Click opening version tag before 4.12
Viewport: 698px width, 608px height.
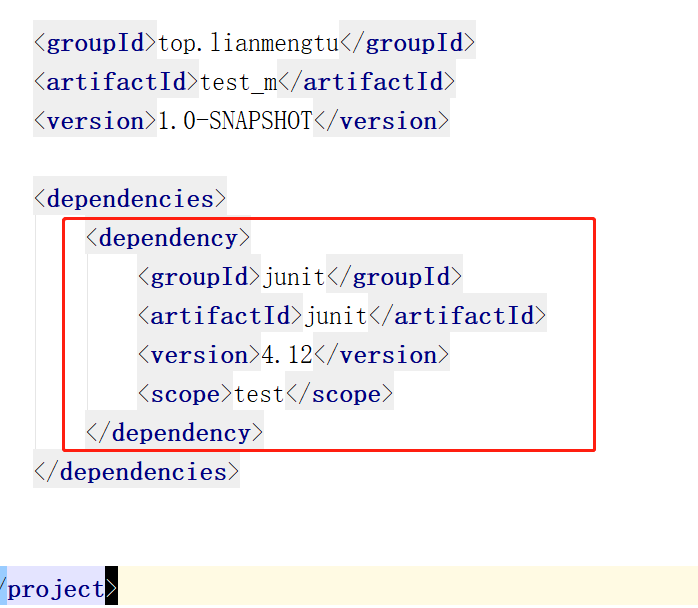click(199, 355)
